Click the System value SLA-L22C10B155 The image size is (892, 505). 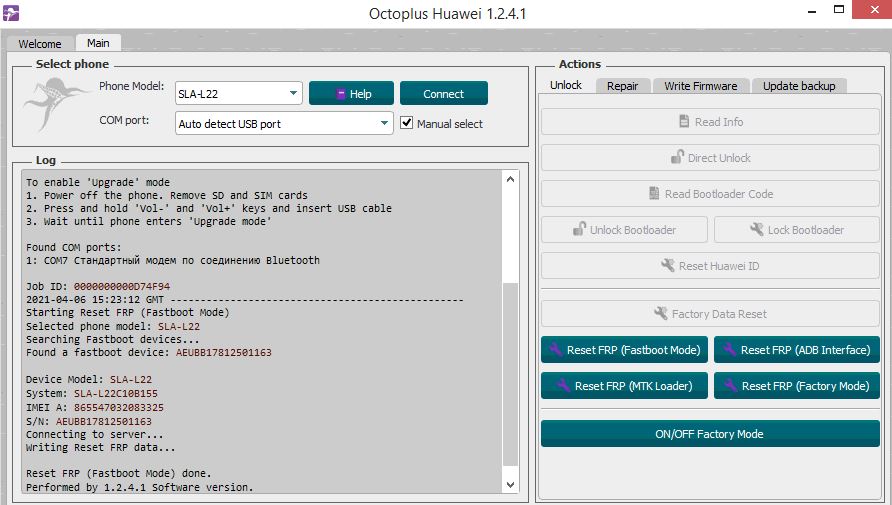click(115, 394)
